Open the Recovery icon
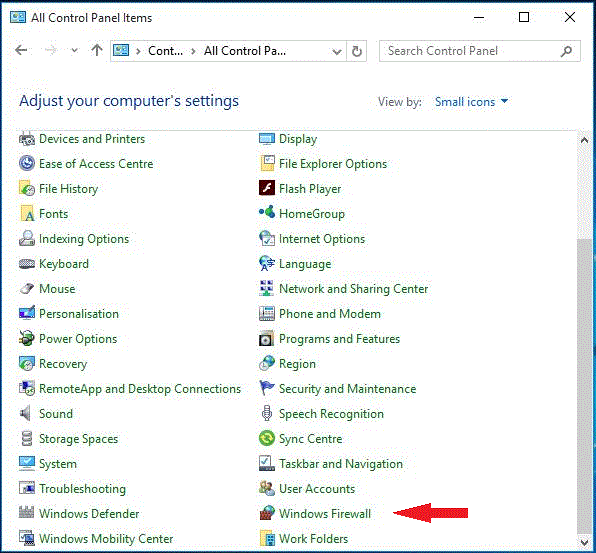The image size is (596, 553). coord(27,364)
